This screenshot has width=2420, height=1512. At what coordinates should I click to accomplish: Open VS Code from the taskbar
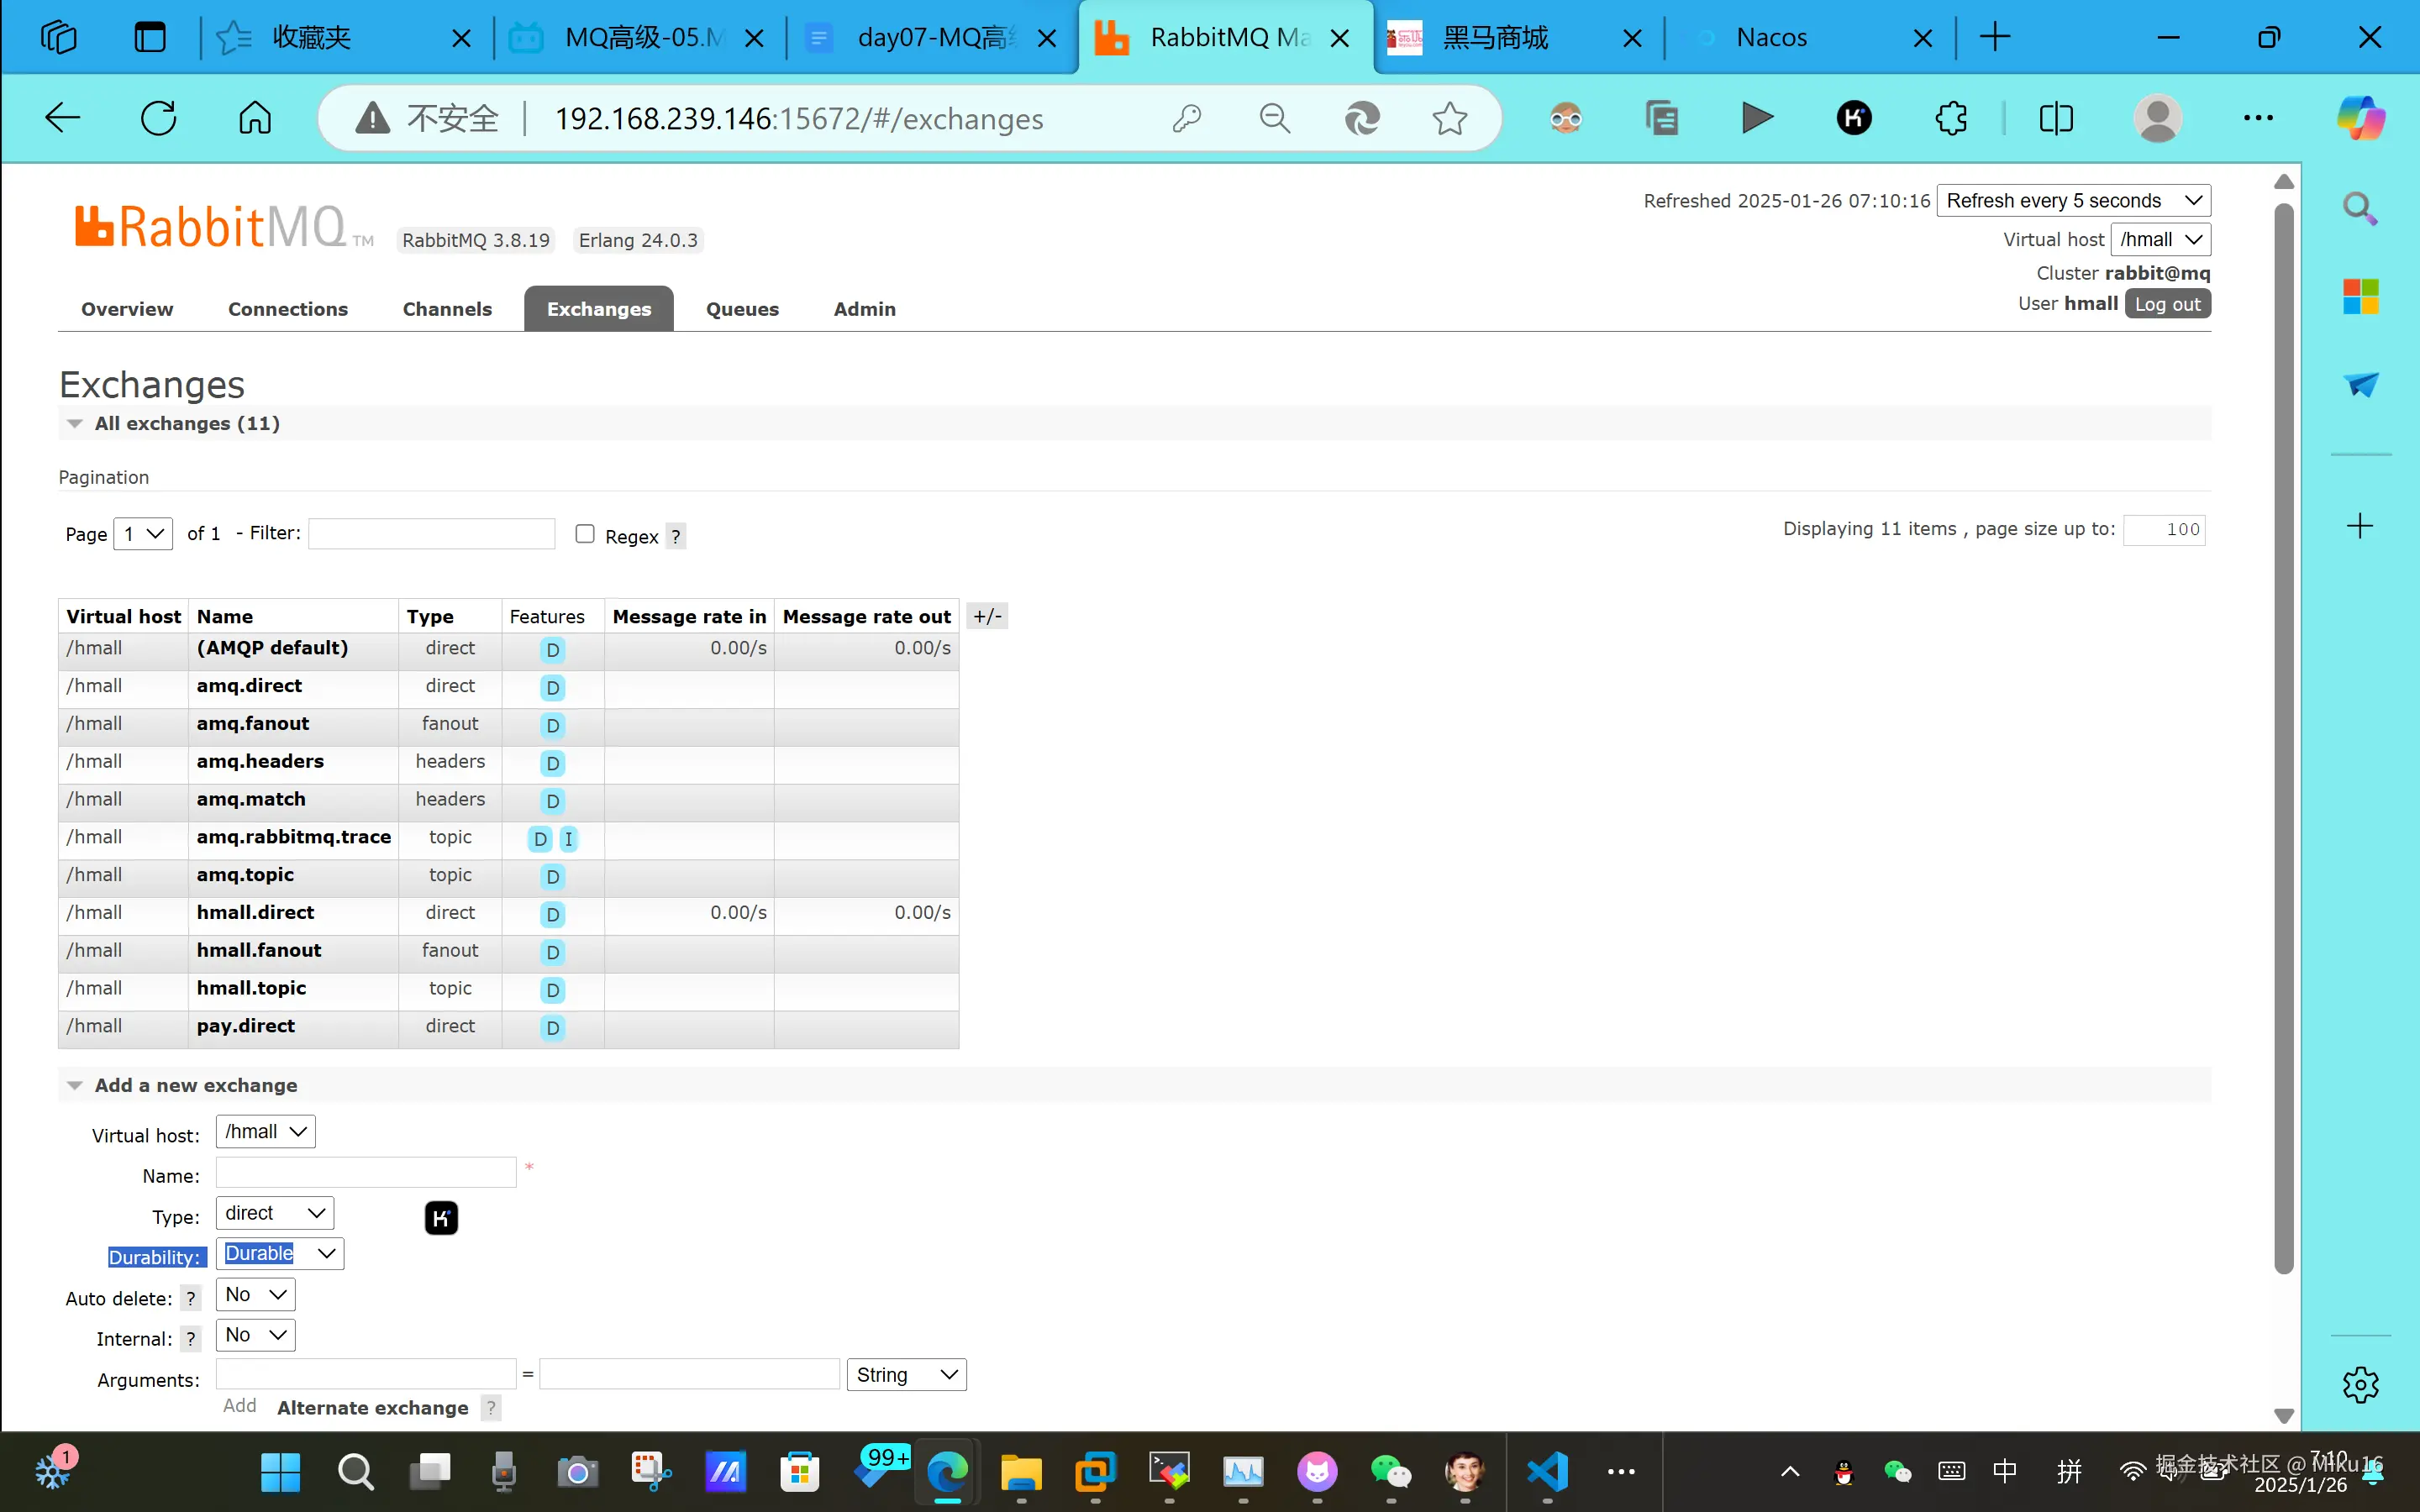pyautogui.click(x=1547, y=1471)
